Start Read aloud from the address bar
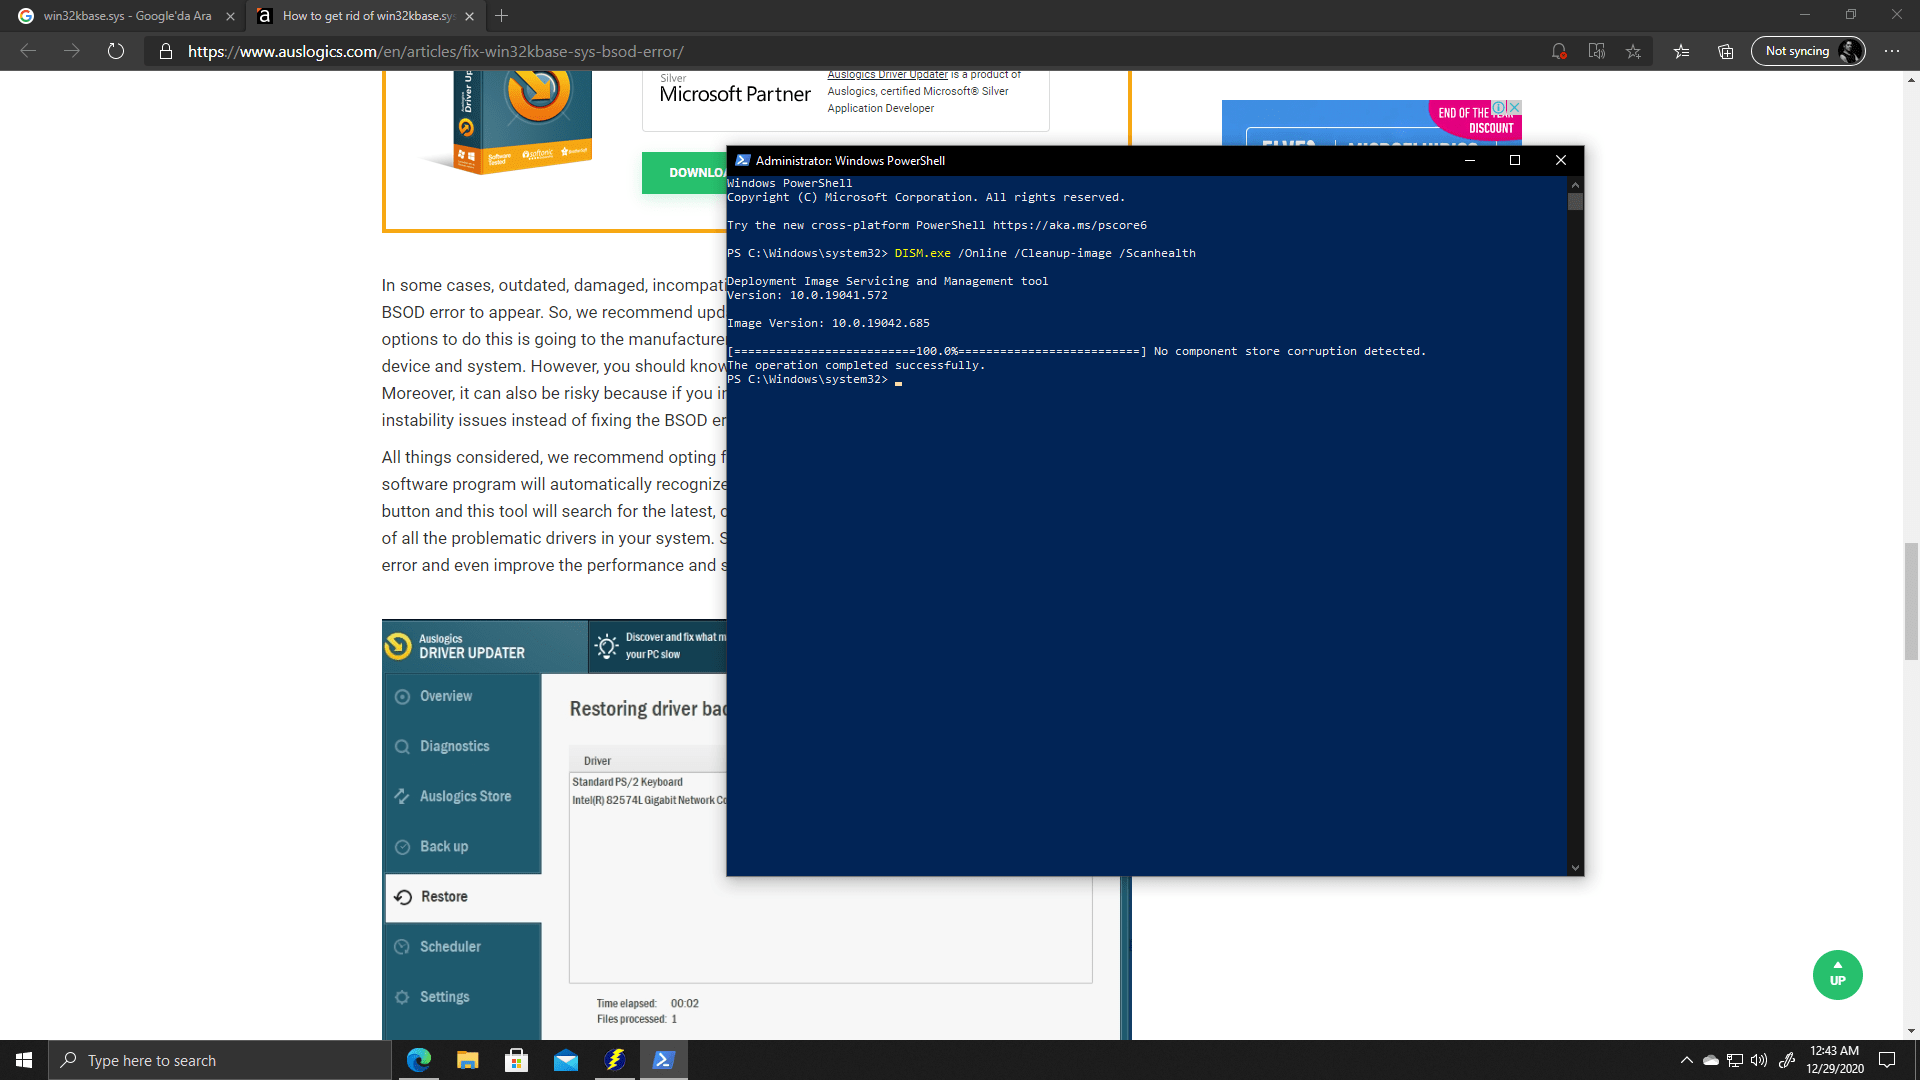 [1597, 51]
